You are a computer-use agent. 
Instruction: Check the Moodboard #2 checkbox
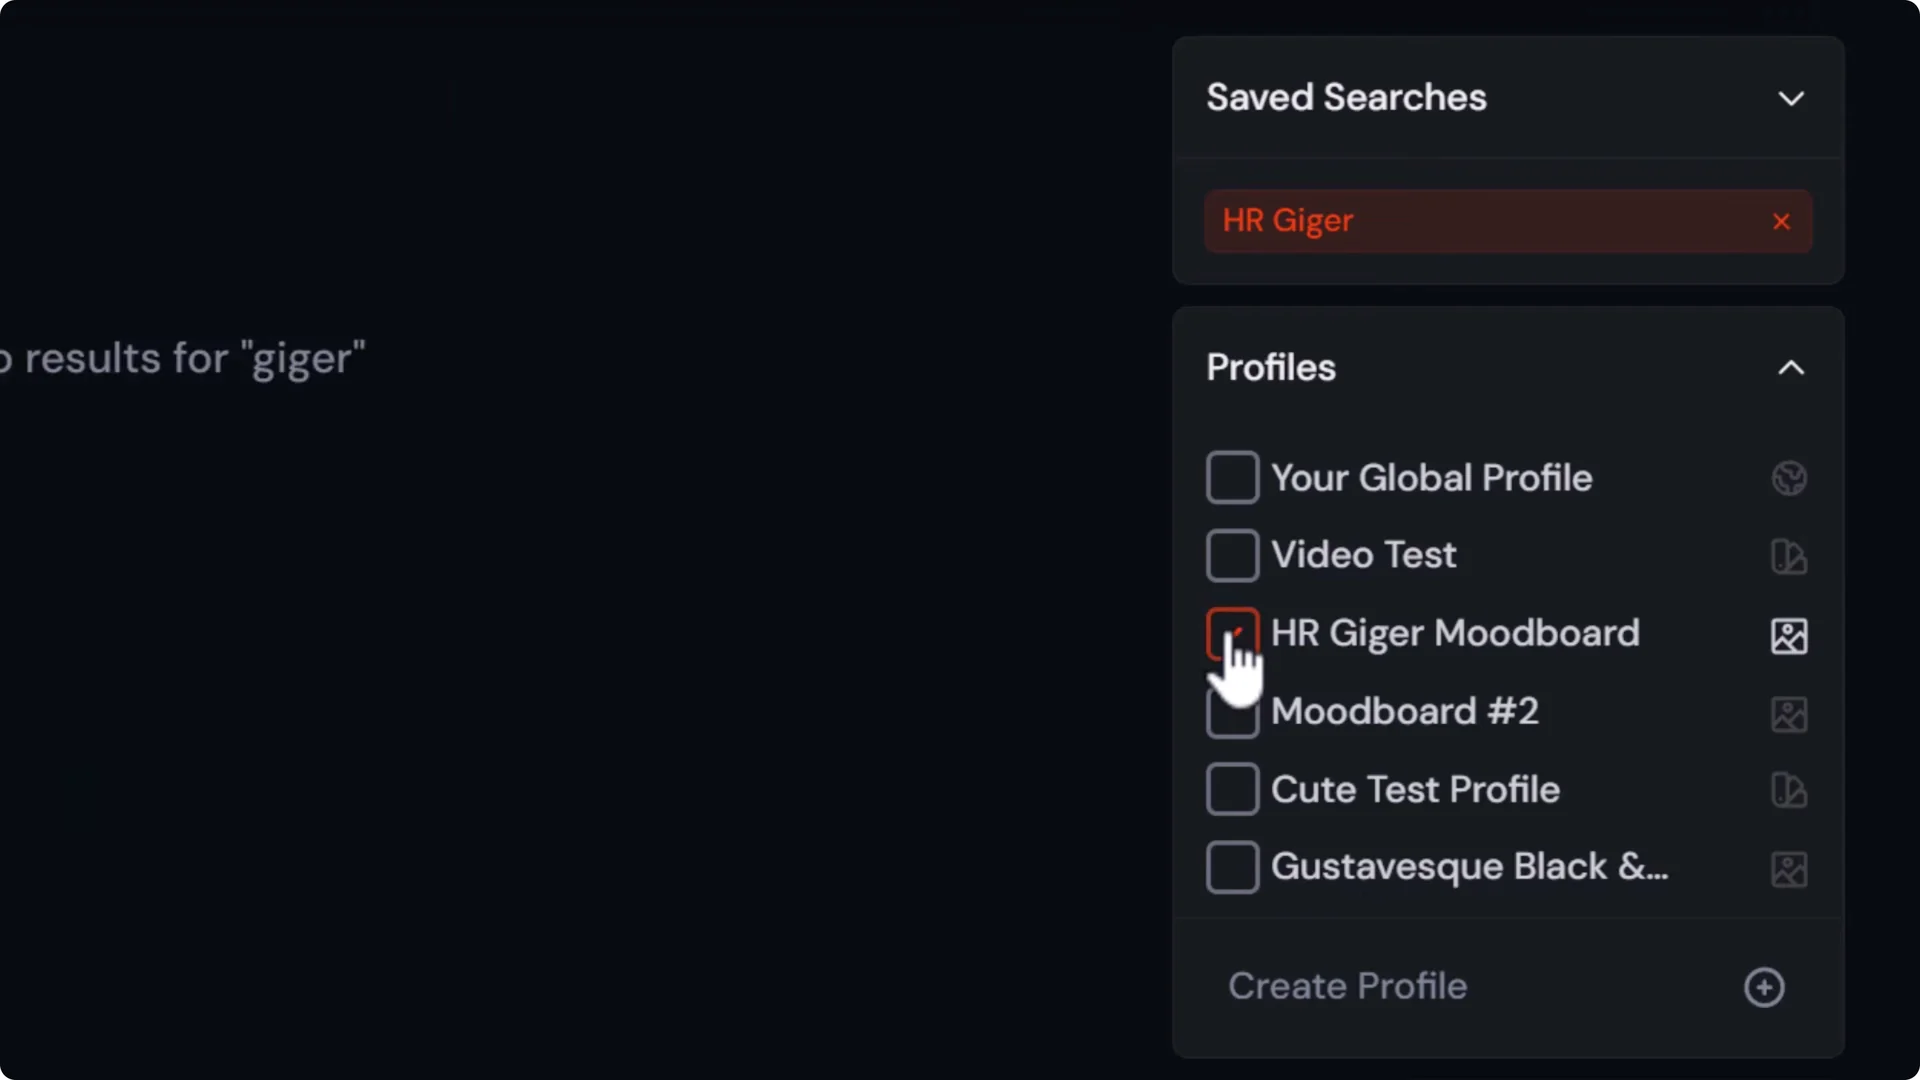(x=1231, y=712)
